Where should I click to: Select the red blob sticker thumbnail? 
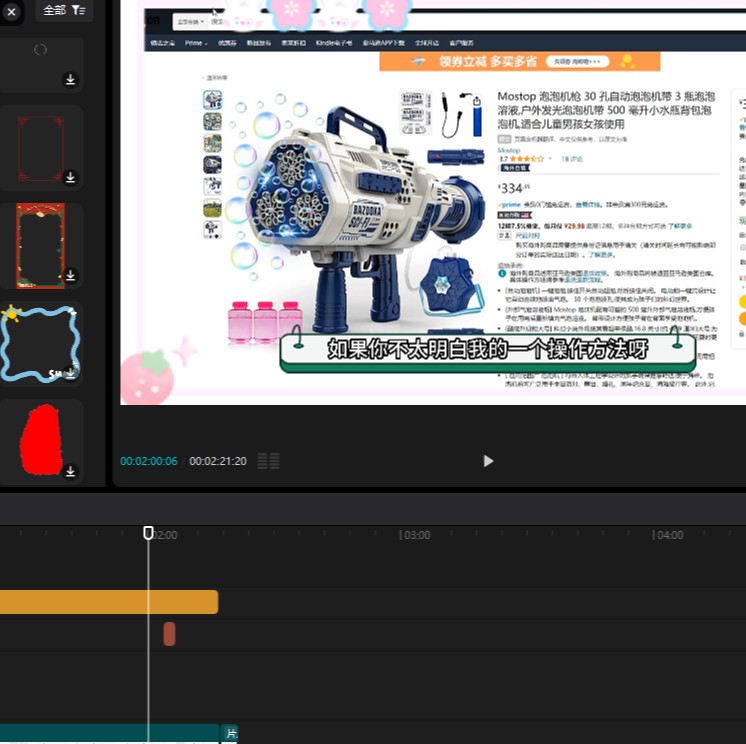(41, 440)
